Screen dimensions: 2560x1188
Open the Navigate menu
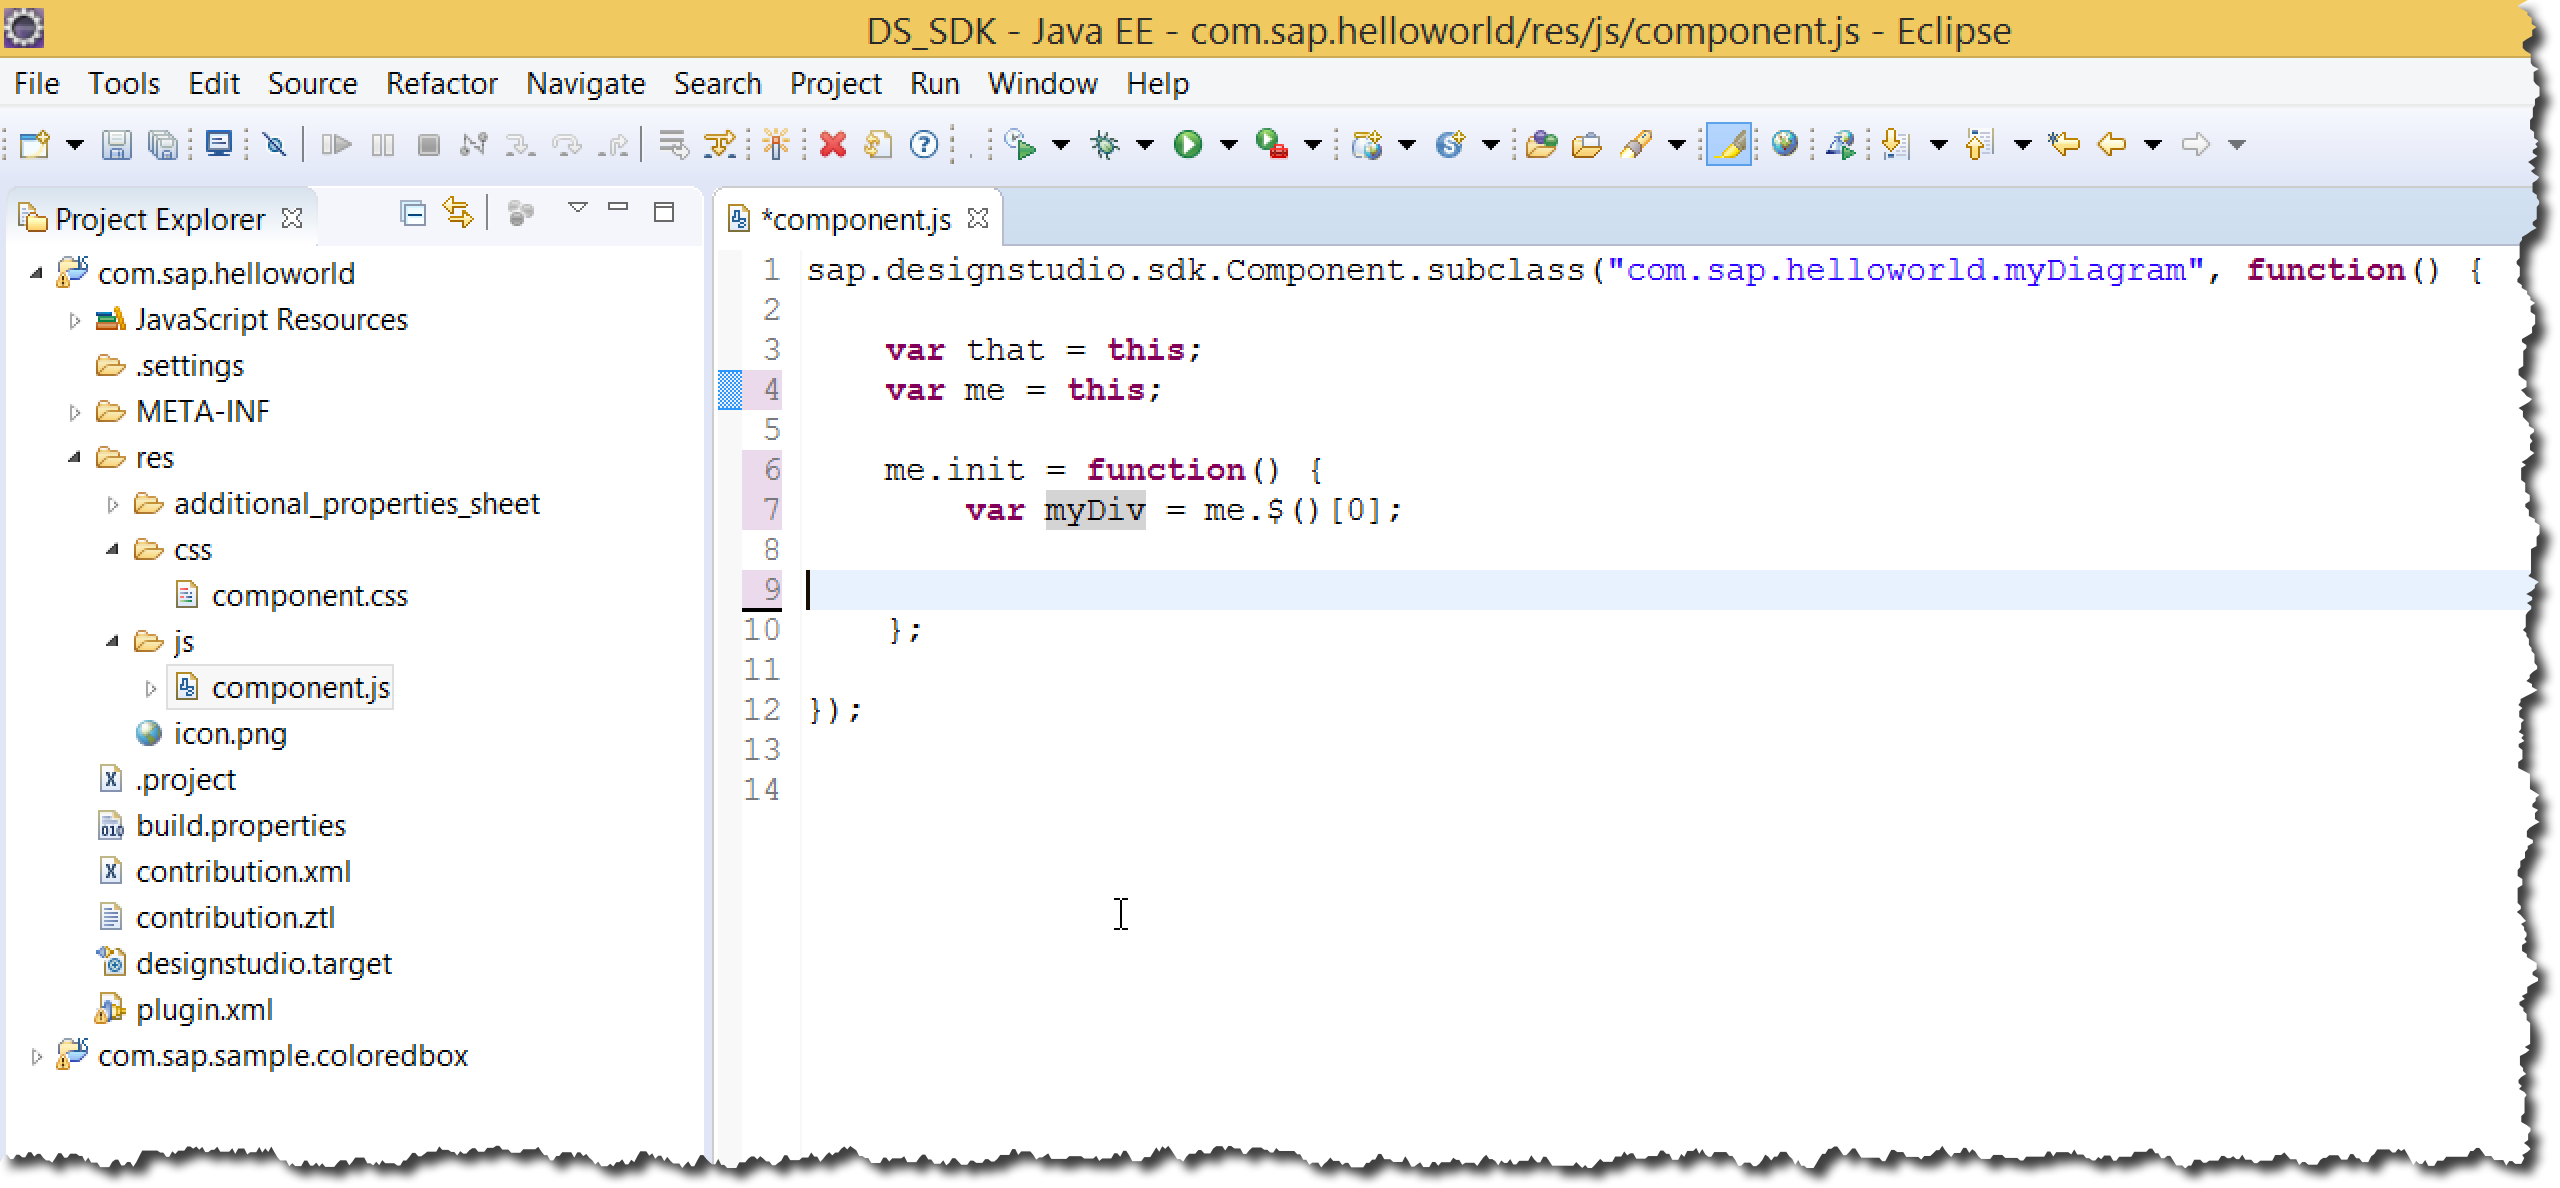(585, 84)
